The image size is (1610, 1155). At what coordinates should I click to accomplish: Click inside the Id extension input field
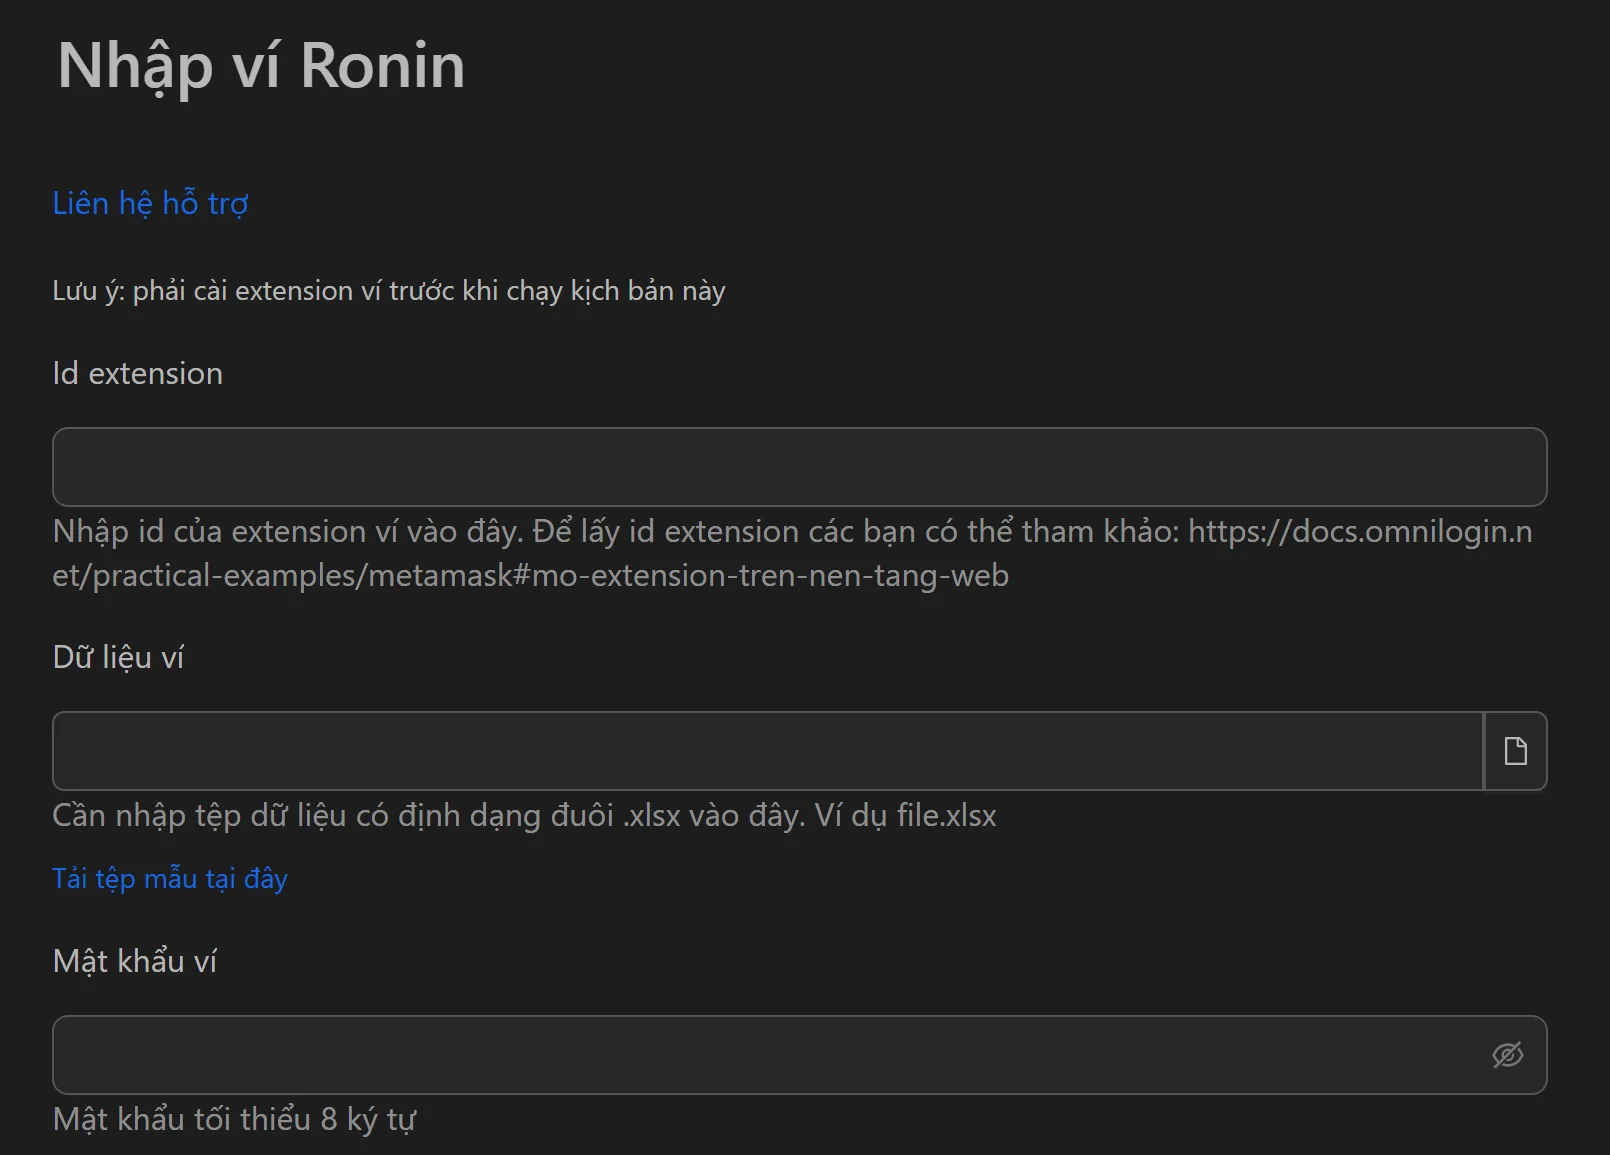click(800, 466)
